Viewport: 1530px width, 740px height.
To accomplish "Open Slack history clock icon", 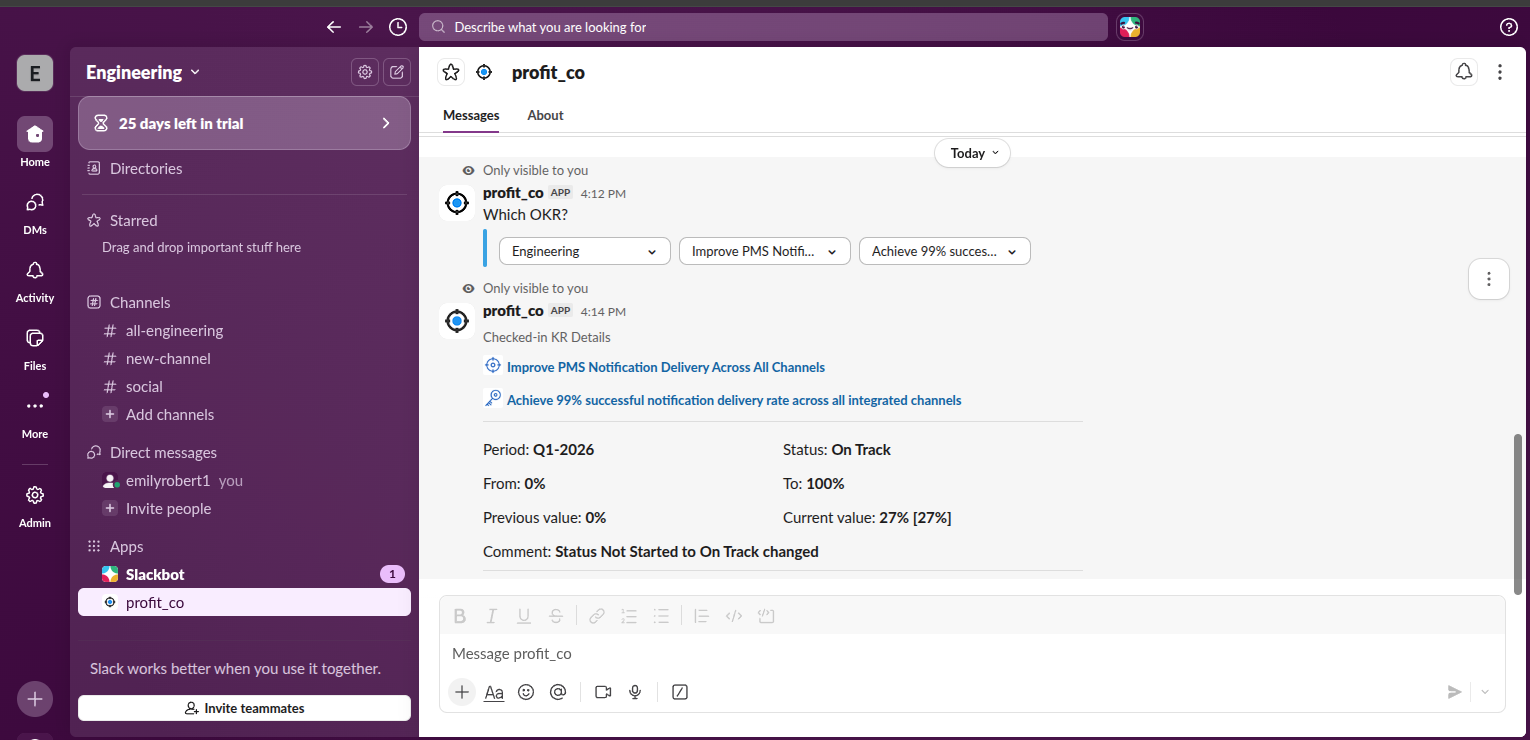I will (398, 27).
